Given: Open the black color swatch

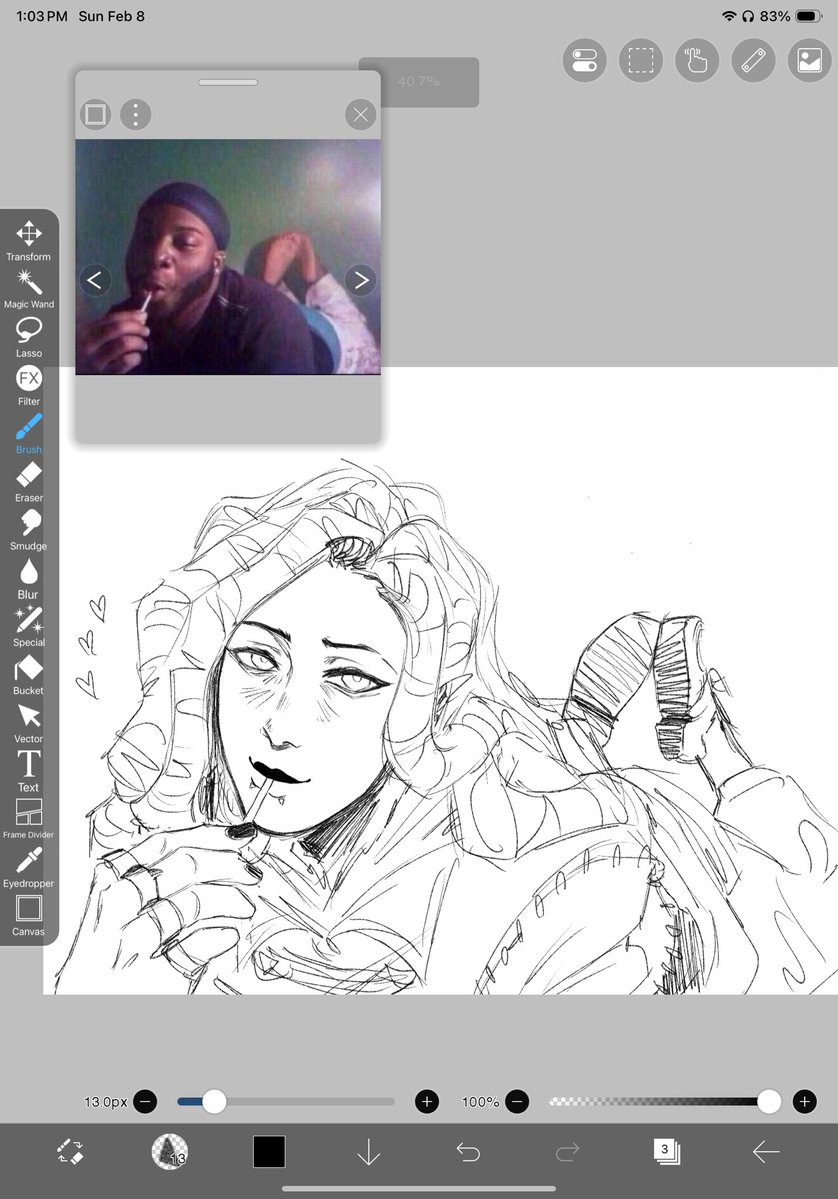Looking at the screenshot, I should tap(269, 1152).
